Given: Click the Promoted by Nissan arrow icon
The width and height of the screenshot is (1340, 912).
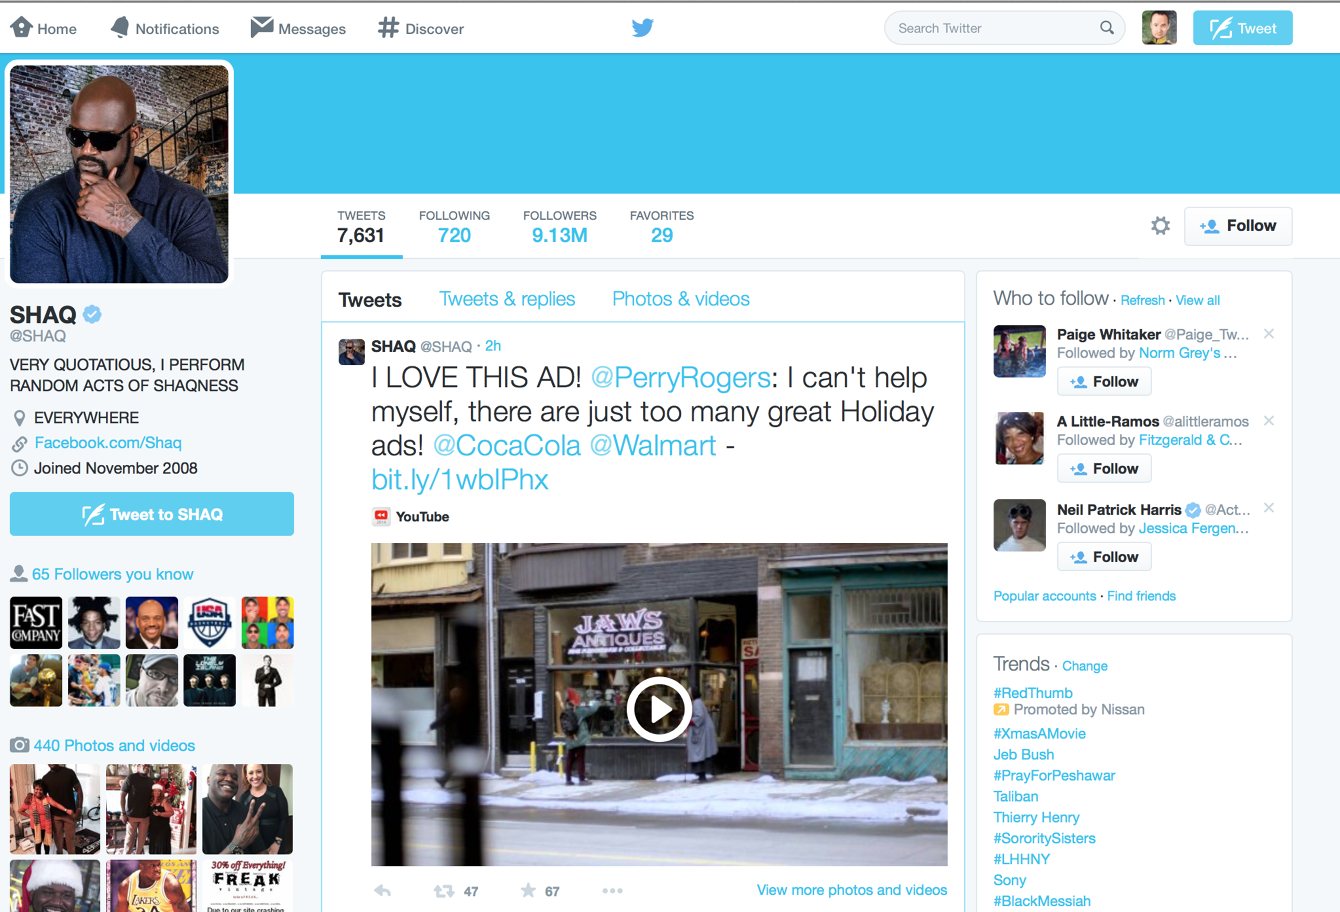Looking at the screenshot, I should (x=1001, y=710).
